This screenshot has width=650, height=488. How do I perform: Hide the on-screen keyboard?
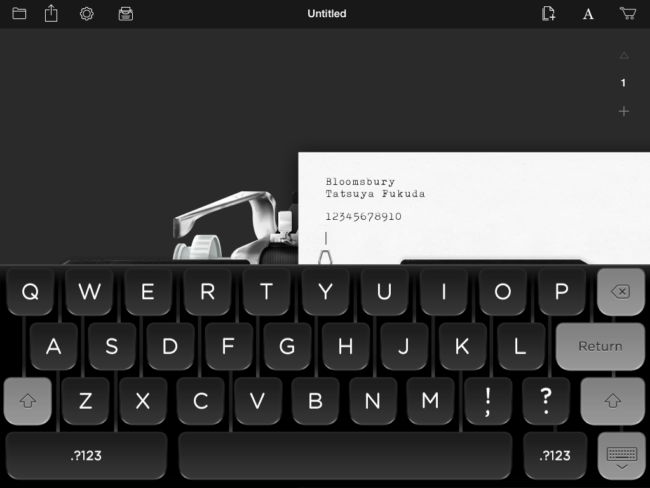pos(621,456)
